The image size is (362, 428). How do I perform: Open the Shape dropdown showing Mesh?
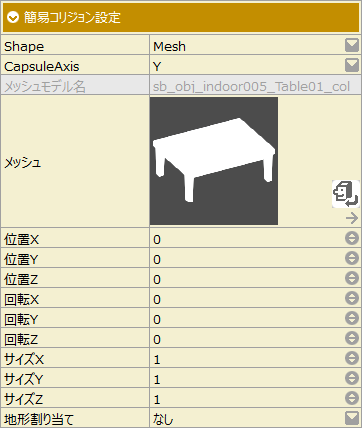tap(352, 46)
